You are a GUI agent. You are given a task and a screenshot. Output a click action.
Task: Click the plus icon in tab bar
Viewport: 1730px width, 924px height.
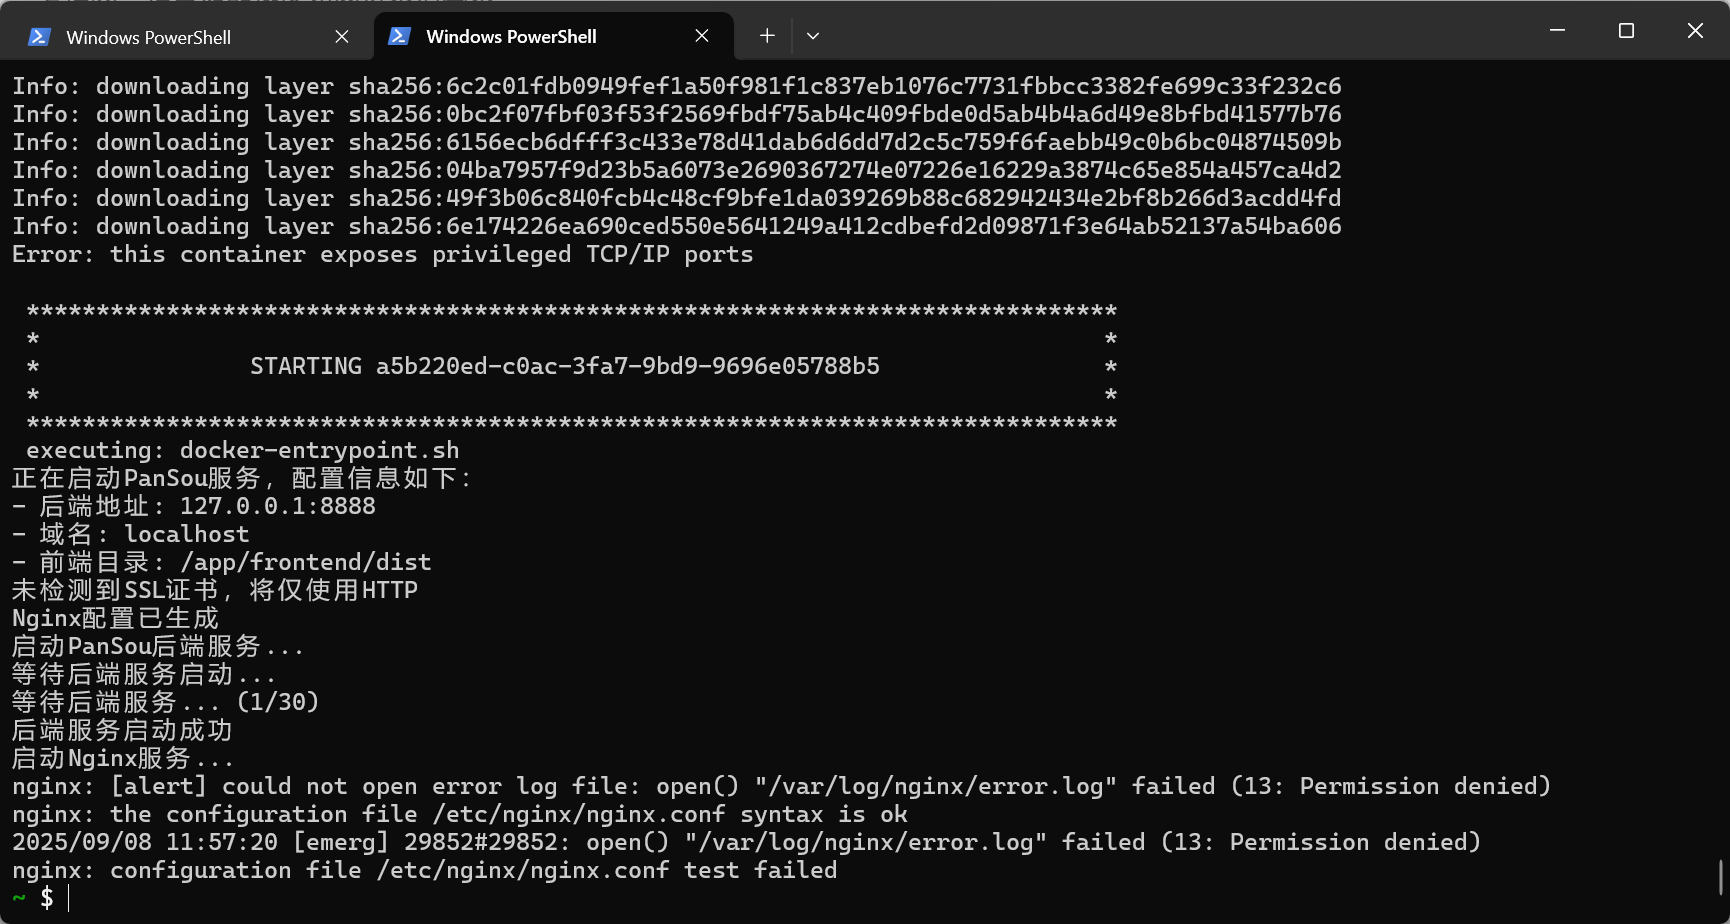tap(766, 35)
